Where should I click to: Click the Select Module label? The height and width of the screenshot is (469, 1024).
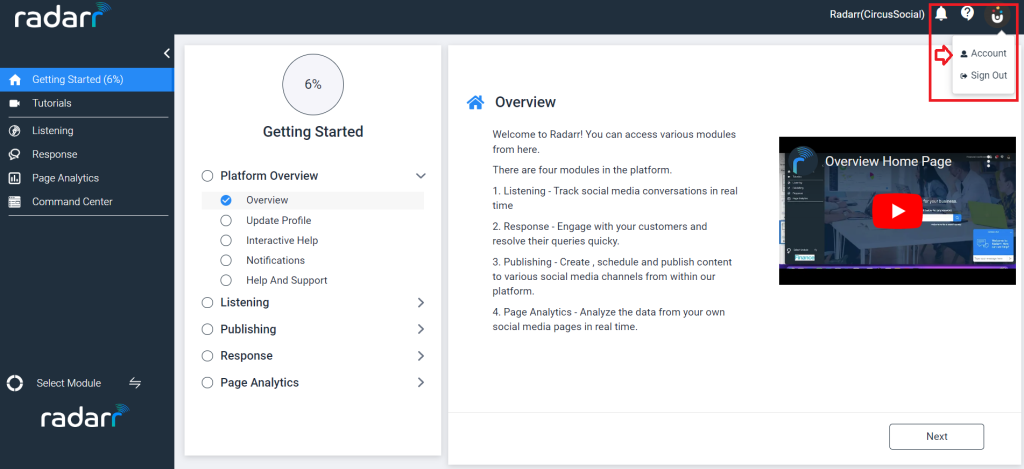click(69, 383)
